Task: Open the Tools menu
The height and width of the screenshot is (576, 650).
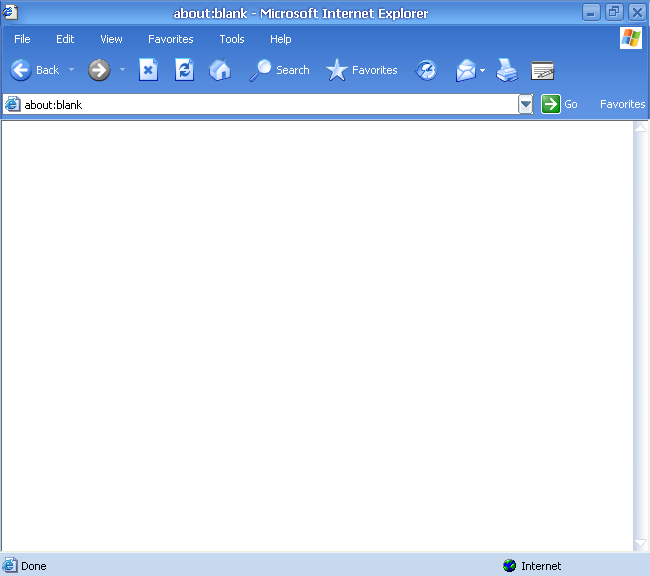Action: coord(232,39)
